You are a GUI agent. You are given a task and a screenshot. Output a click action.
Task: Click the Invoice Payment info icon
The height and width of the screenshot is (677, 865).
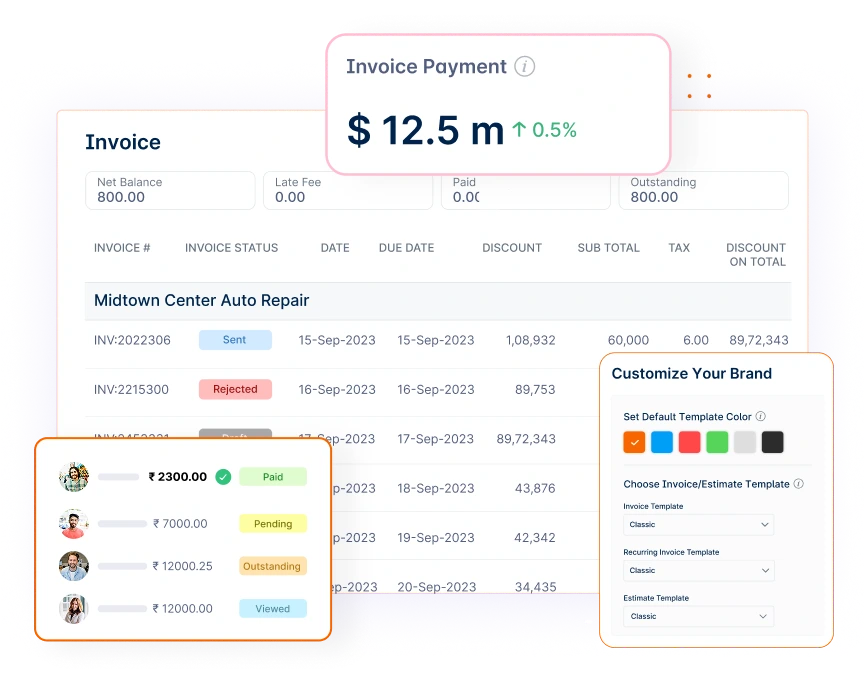(x=524, y=67)
